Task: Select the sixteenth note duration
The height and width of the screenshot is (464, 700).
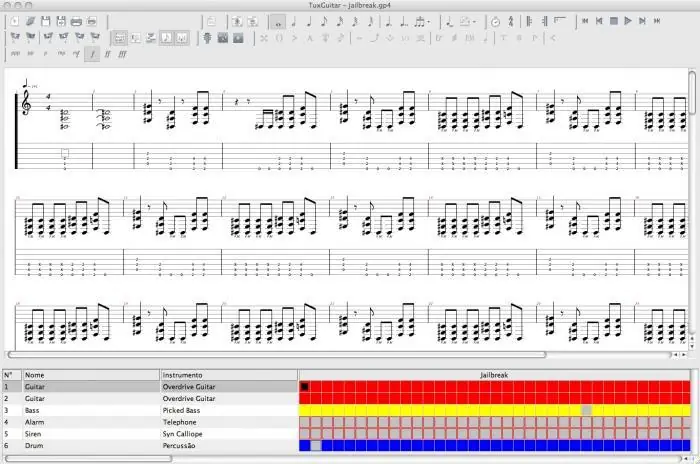Action: coord(340,21)
